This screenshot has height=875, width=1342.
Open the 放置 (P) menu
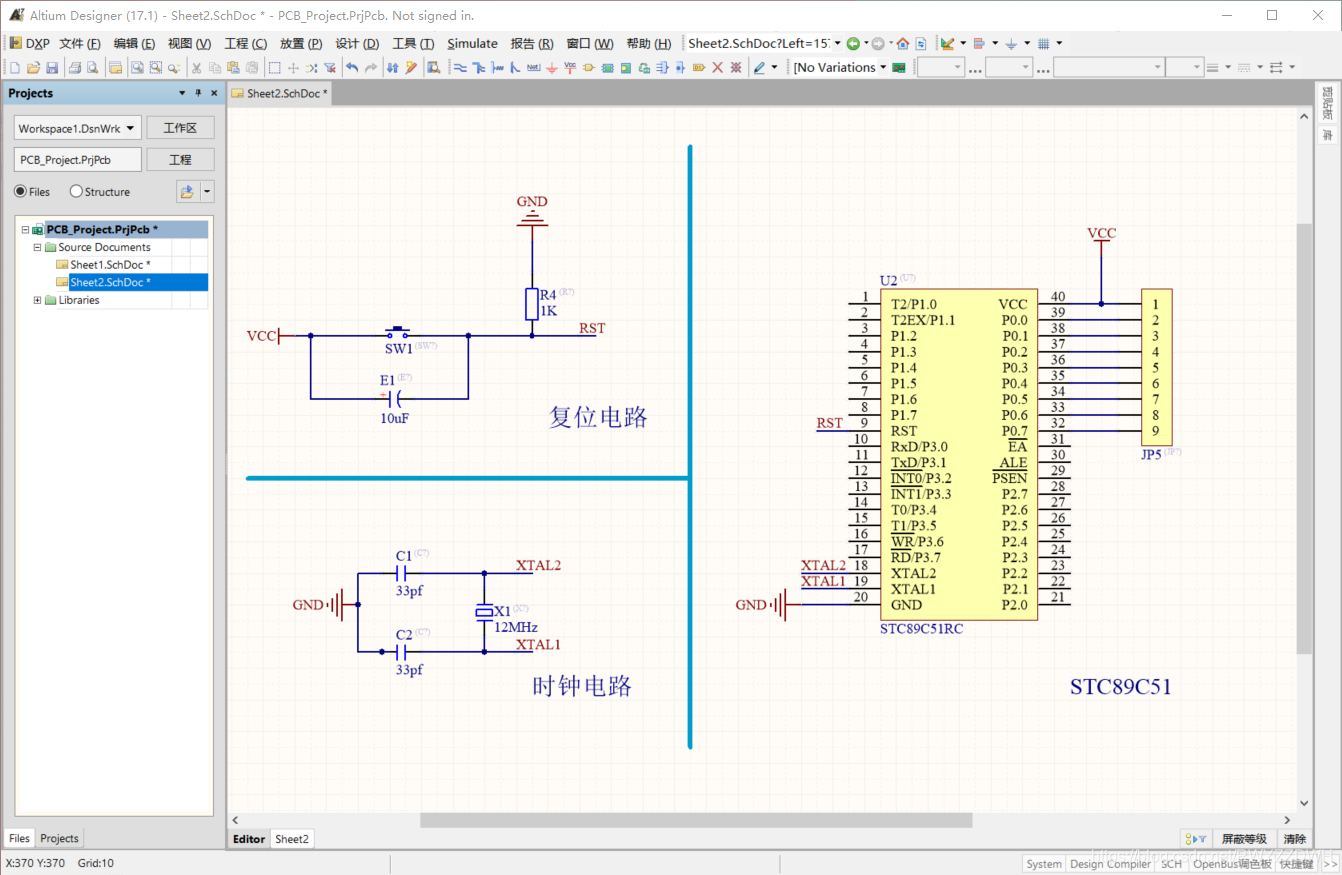point(301,43)
